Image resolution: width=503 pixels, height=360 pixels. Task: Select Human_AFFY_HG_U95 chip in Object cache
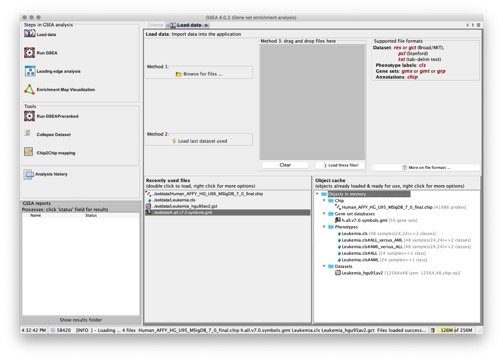(x=400, y=207)
